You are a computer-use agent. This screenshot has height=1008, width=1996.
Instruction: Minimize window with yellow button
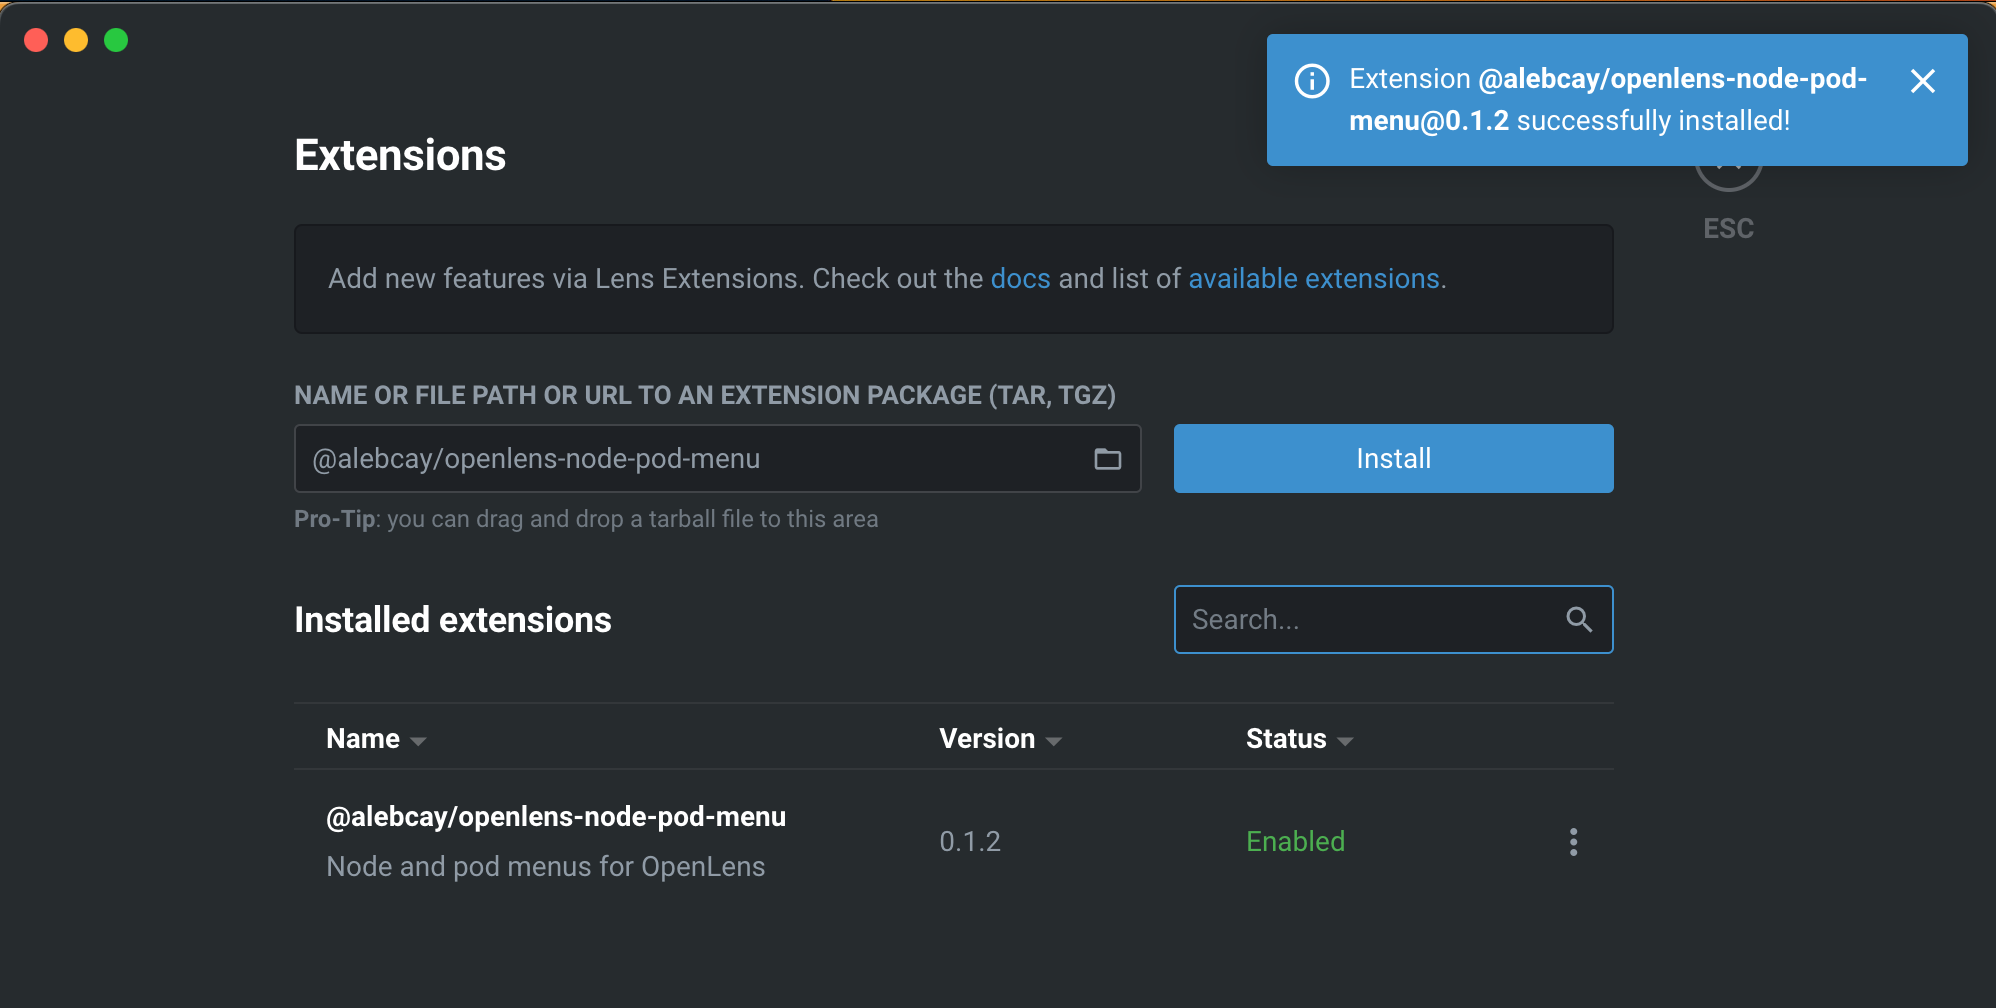click(x=76, y=40)
